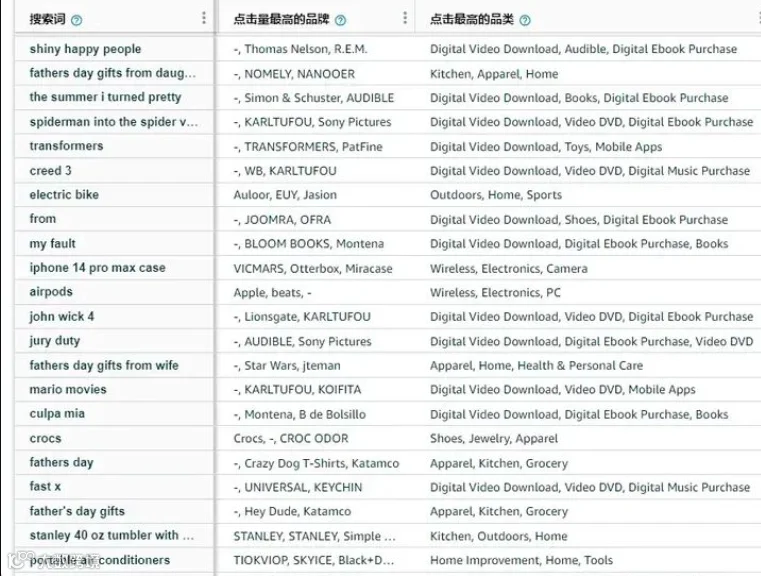
Task: Click brands cell '-, Hey Dude, Katamco'
Action: [292, 511]
